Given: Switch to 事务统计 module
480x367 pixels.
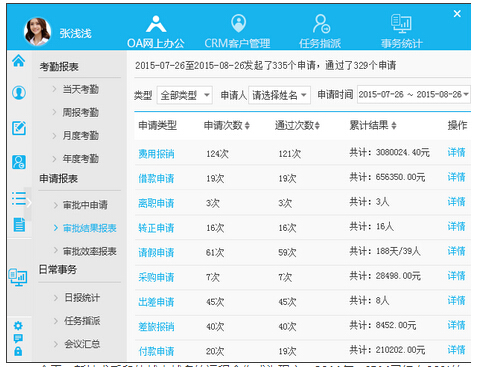Looking at the screenshot, I should pyautogui.click(x=402, y=32).
